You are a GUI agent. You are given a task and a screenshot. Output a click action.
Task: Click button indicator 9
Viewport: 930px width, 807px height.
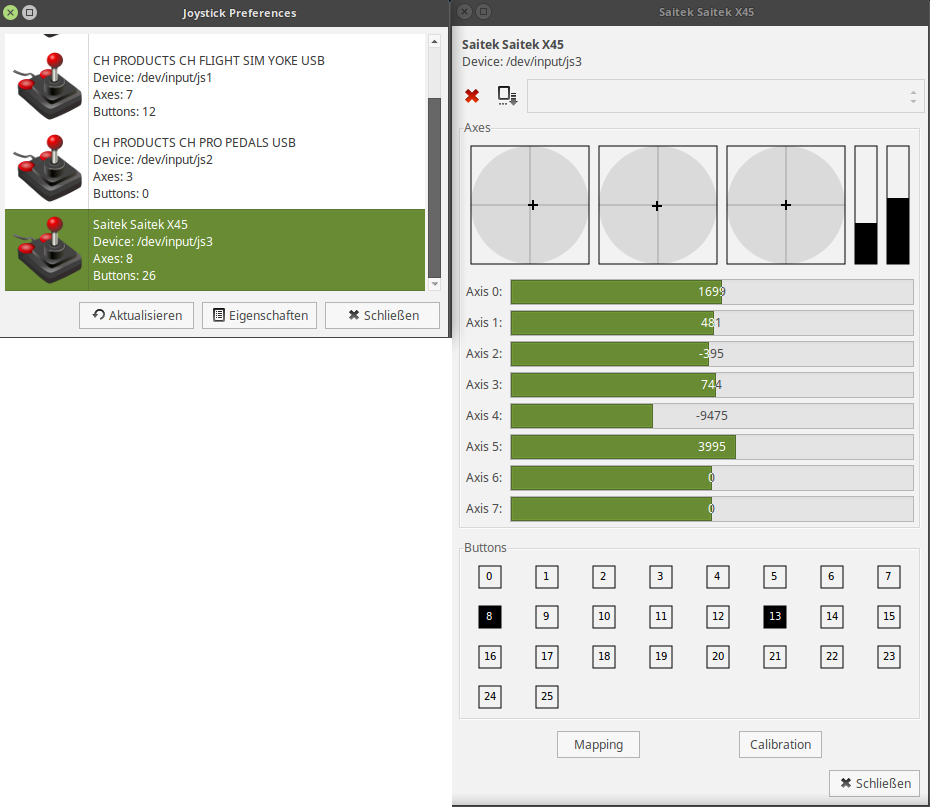[x=546, y=616]
